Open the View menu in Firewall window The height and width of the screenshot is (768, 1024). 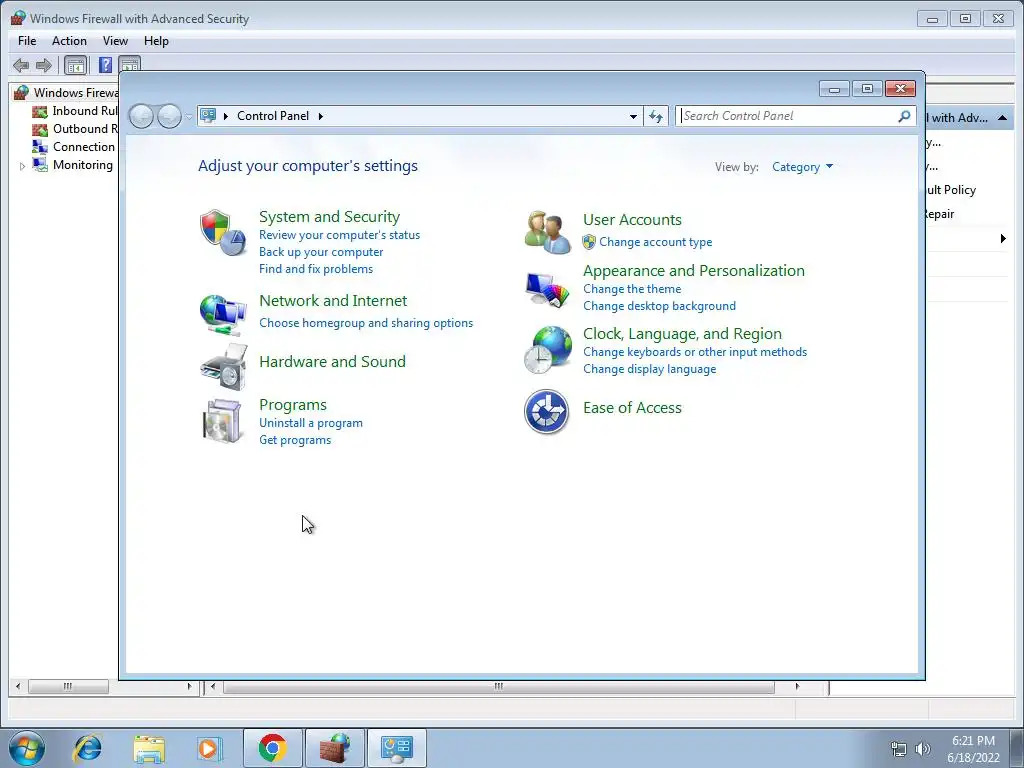(x=115, y=40)
